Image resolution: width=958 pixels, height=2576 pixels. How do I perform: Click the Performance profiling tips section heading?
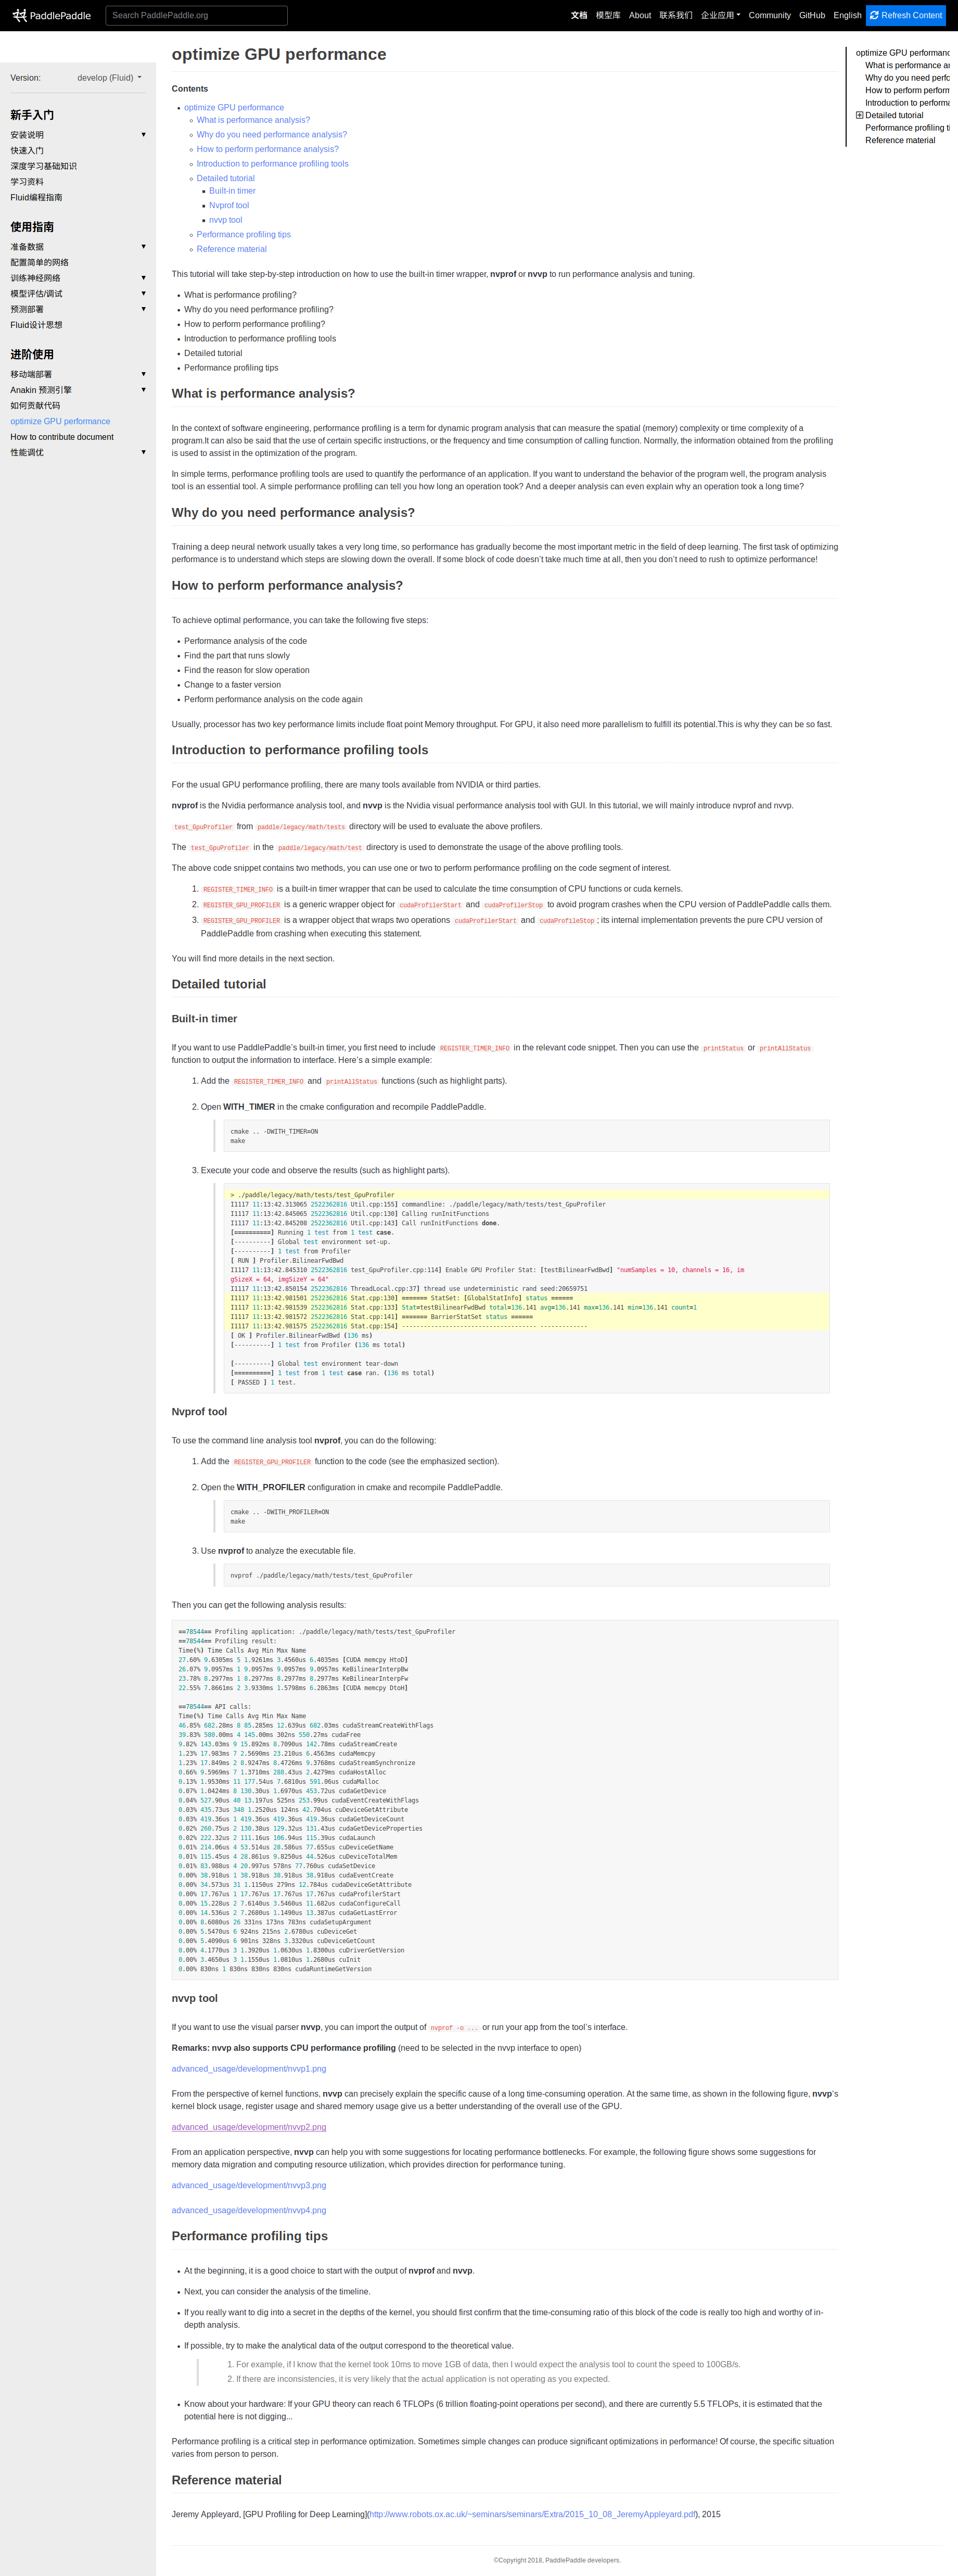250,2236
